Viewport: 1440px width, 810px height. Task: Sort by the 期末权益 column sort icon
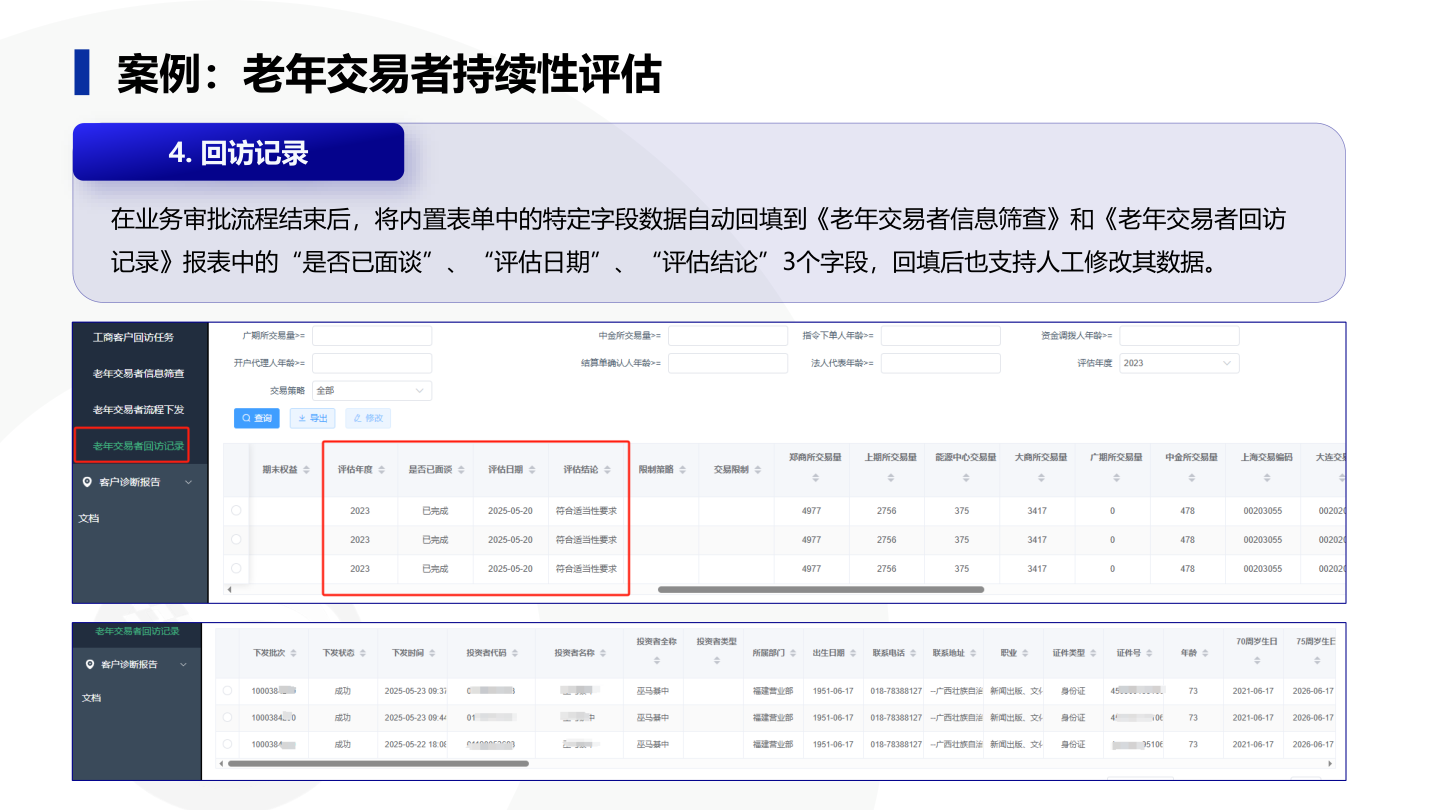click(x=306, y=470)
